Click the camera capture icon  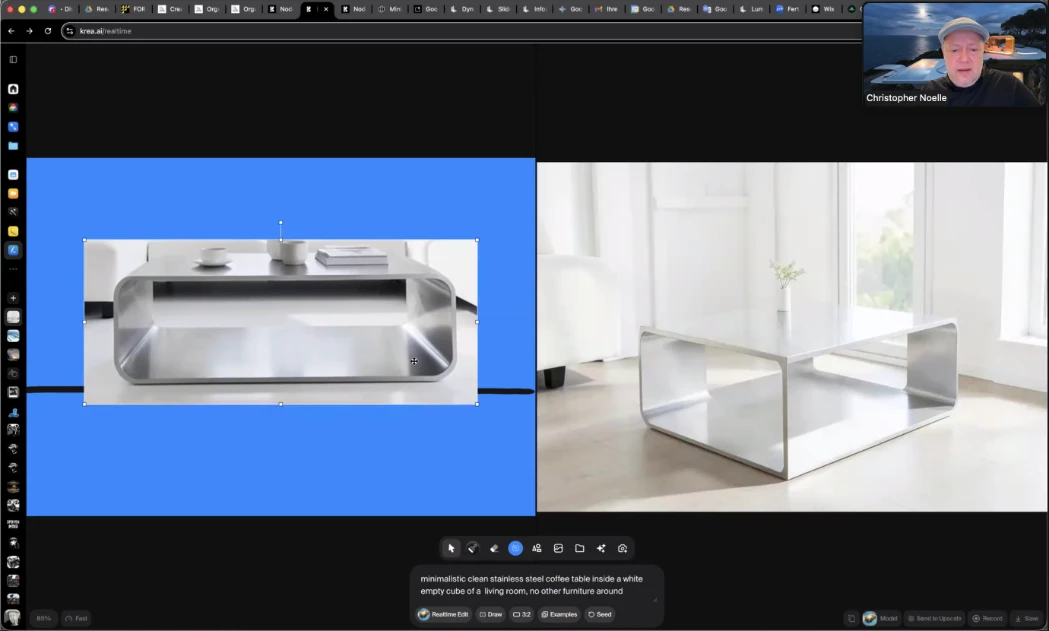coord(622,548)
